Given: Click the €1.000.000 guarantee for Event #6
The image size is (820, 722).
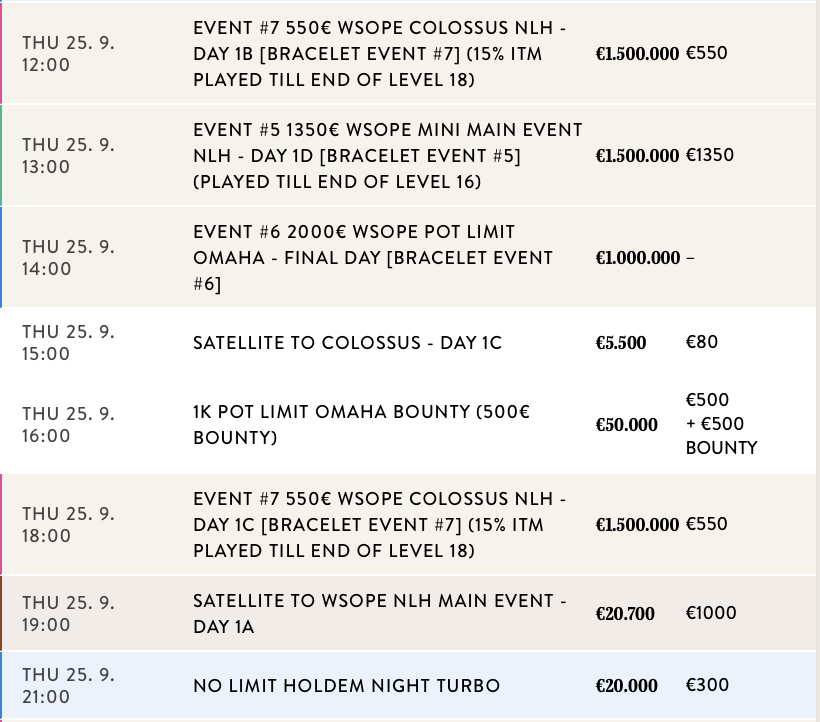Looking at the screenshot, I should [x=637, y=258].
